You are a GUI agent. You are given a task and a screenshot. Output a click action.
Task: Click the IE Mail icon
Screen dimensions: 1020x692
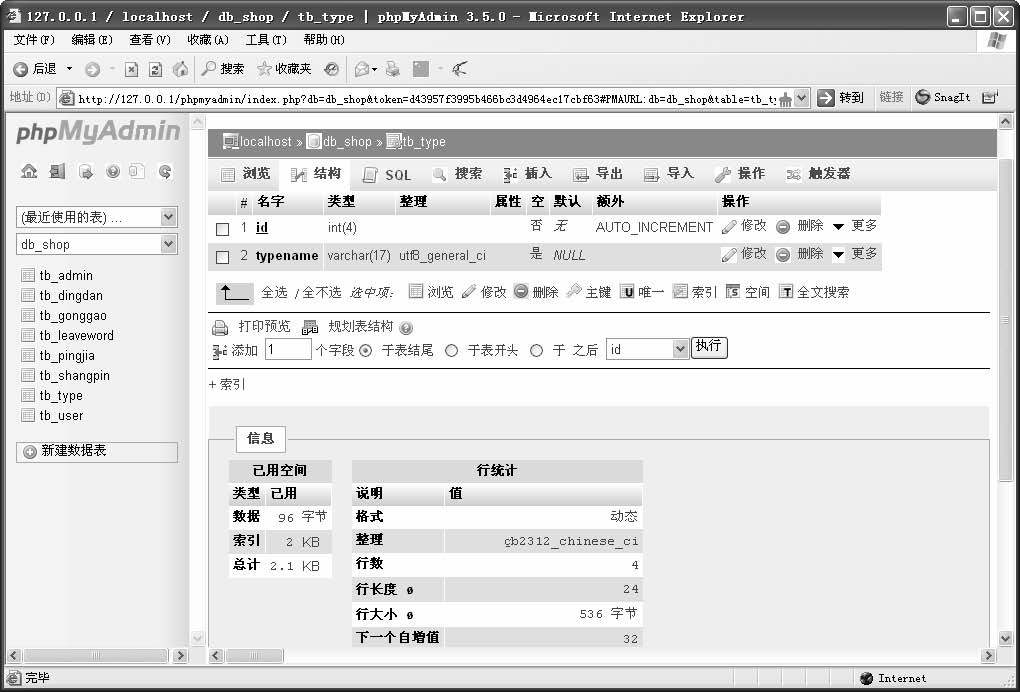[362, 69]
